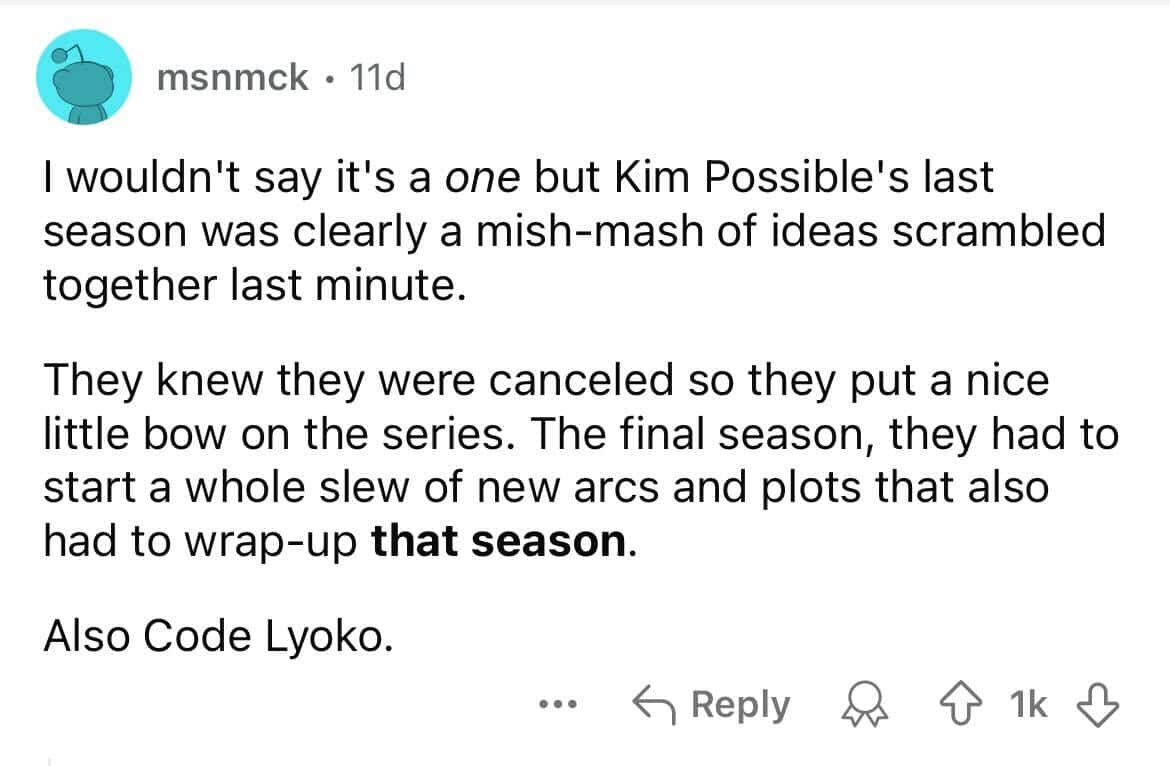Click the msnmck Snoo avatar
Image resolution: width=1170 pixels, height=766 pixels.
coord(86,78)
